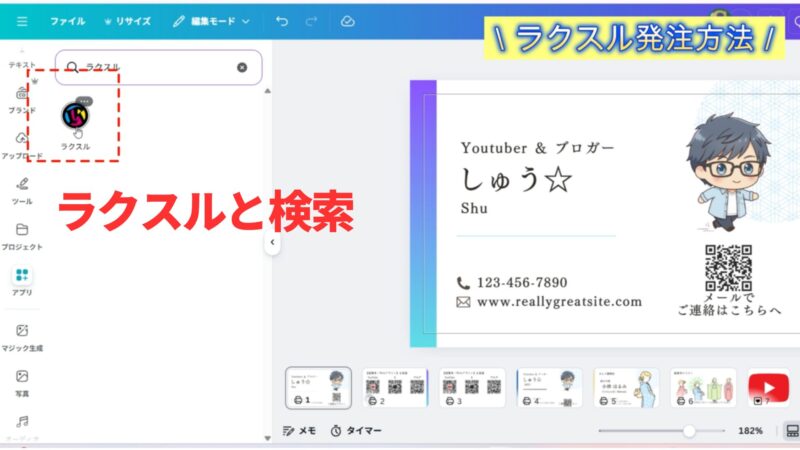This screenshot has height=450, width=800.
Task: Select the しゅう☆ name text
Action: tap(516, 180)
